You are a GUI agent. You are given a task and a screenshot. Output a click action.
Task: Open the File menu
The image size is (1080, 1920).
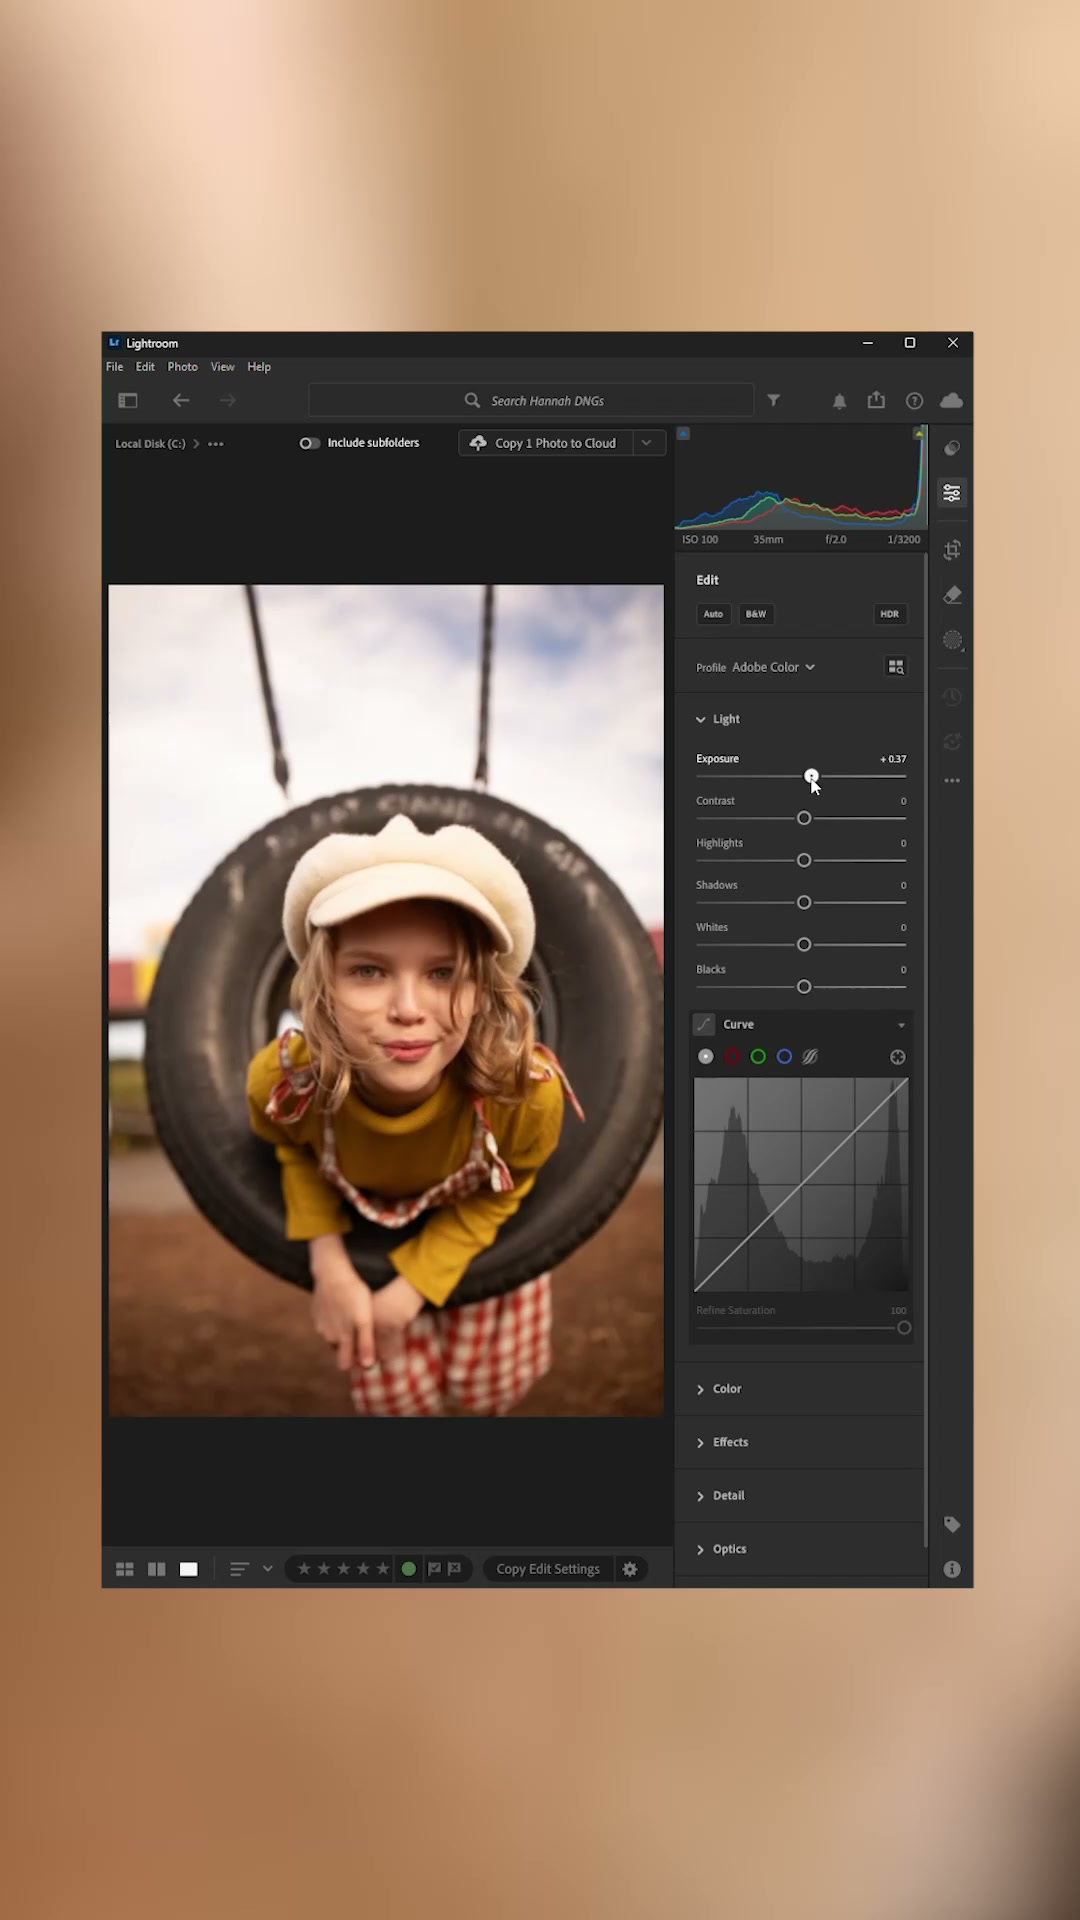[115, 367]
